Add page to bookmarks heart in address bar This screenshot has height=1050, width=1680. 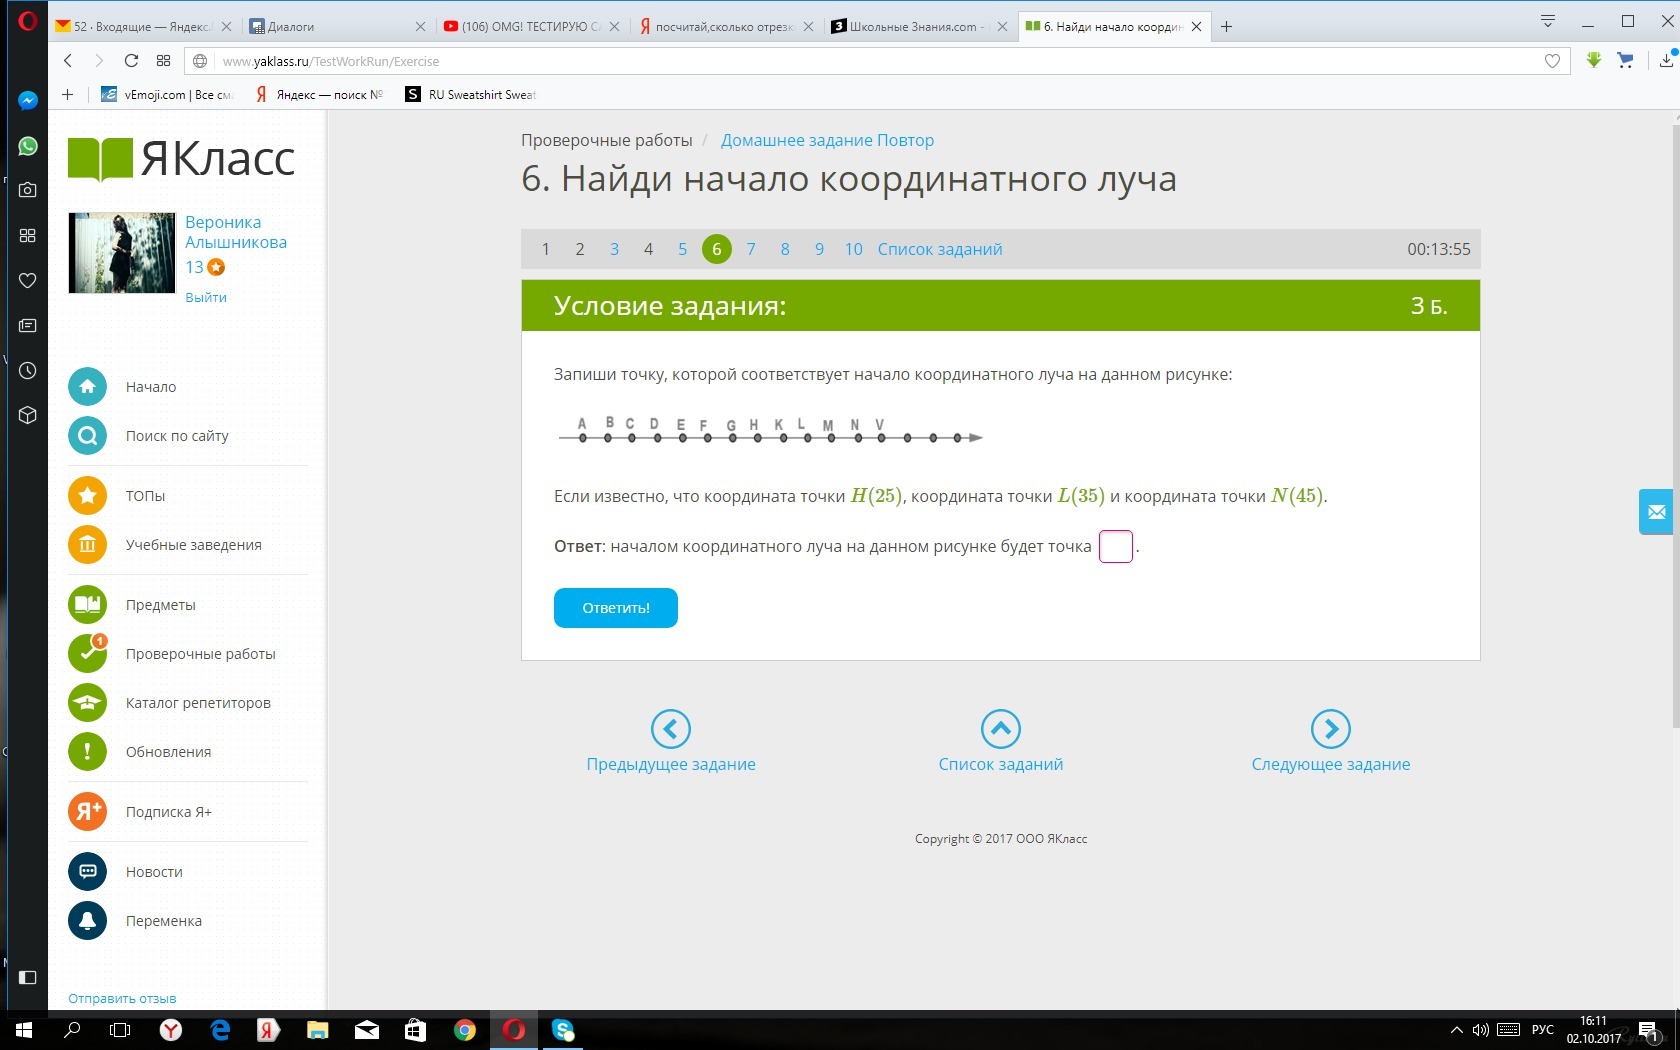1552,61
